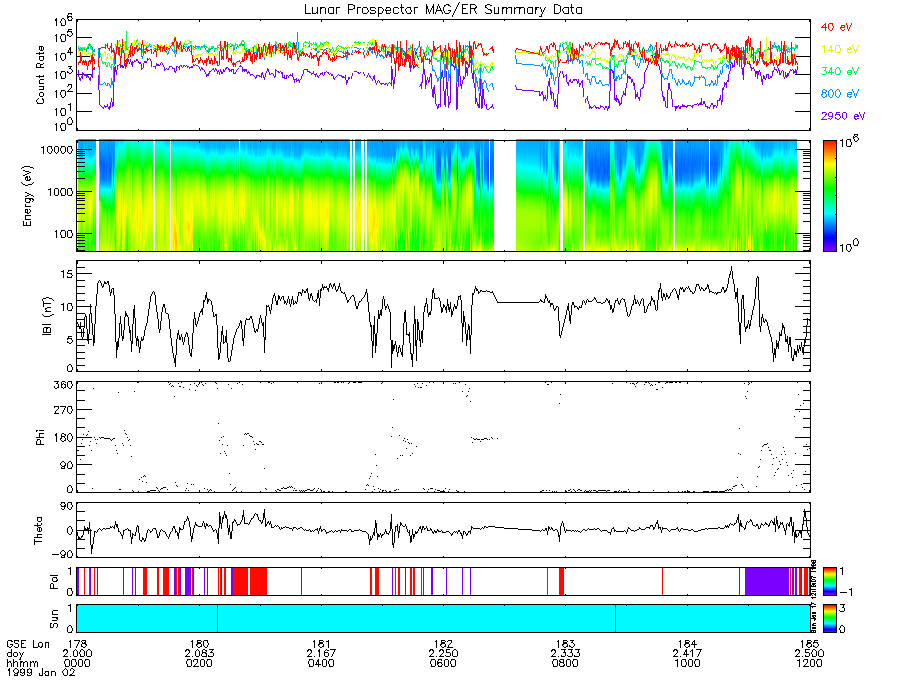The height and width of the screenshot is (700, 900).
Task: Click the doy row label
Action: [x=15, y=654]
